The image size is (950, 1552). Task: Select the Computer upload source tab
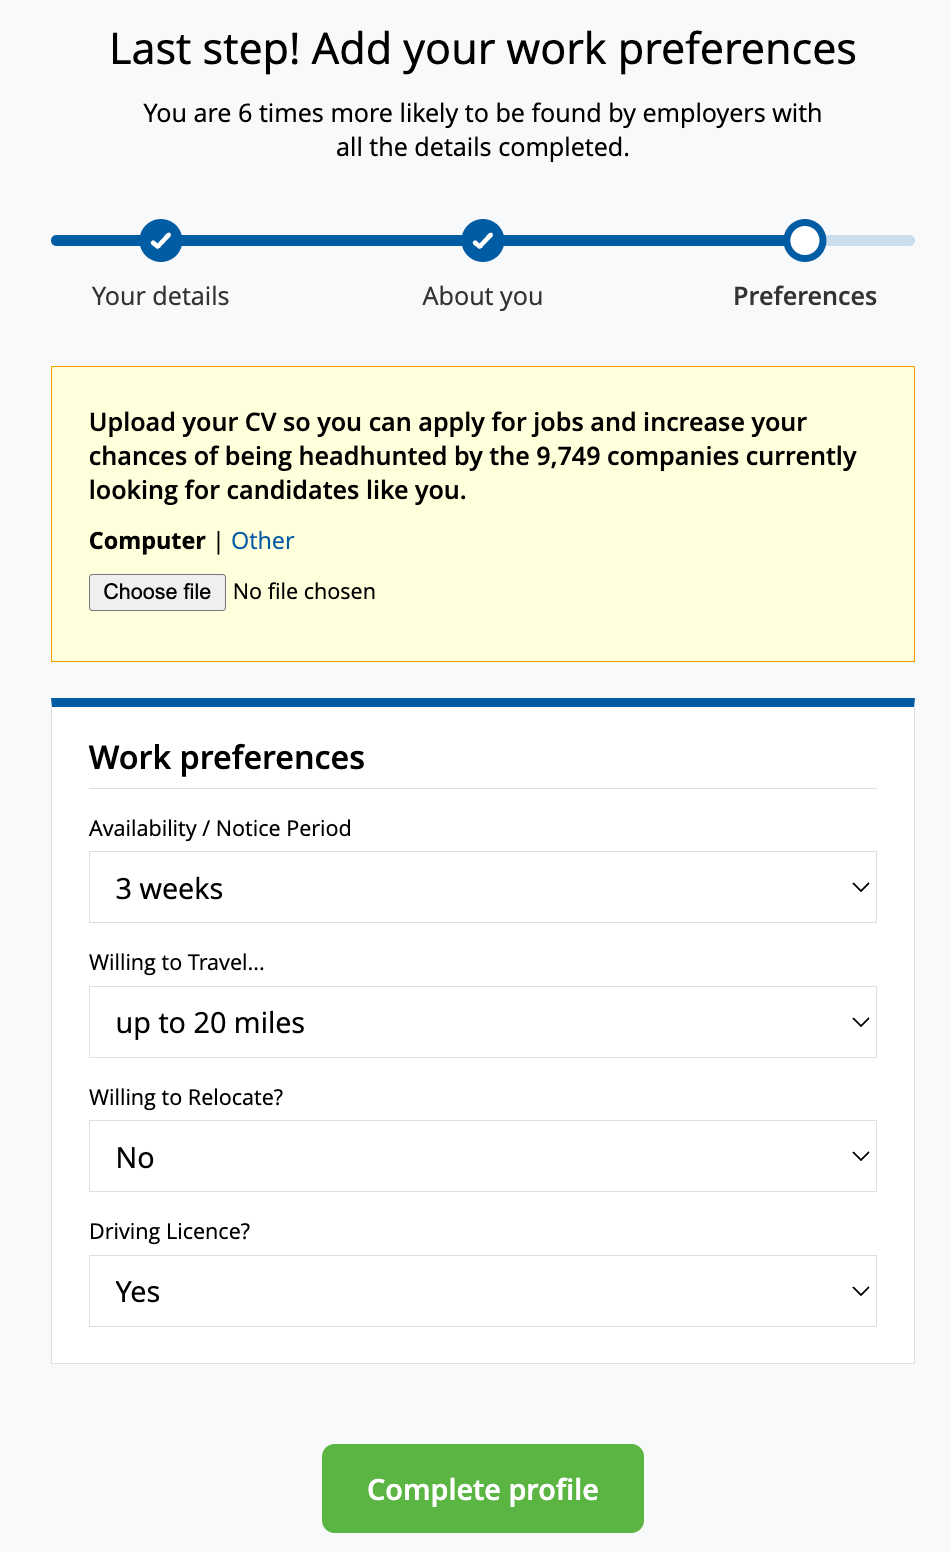click(147, 541)
